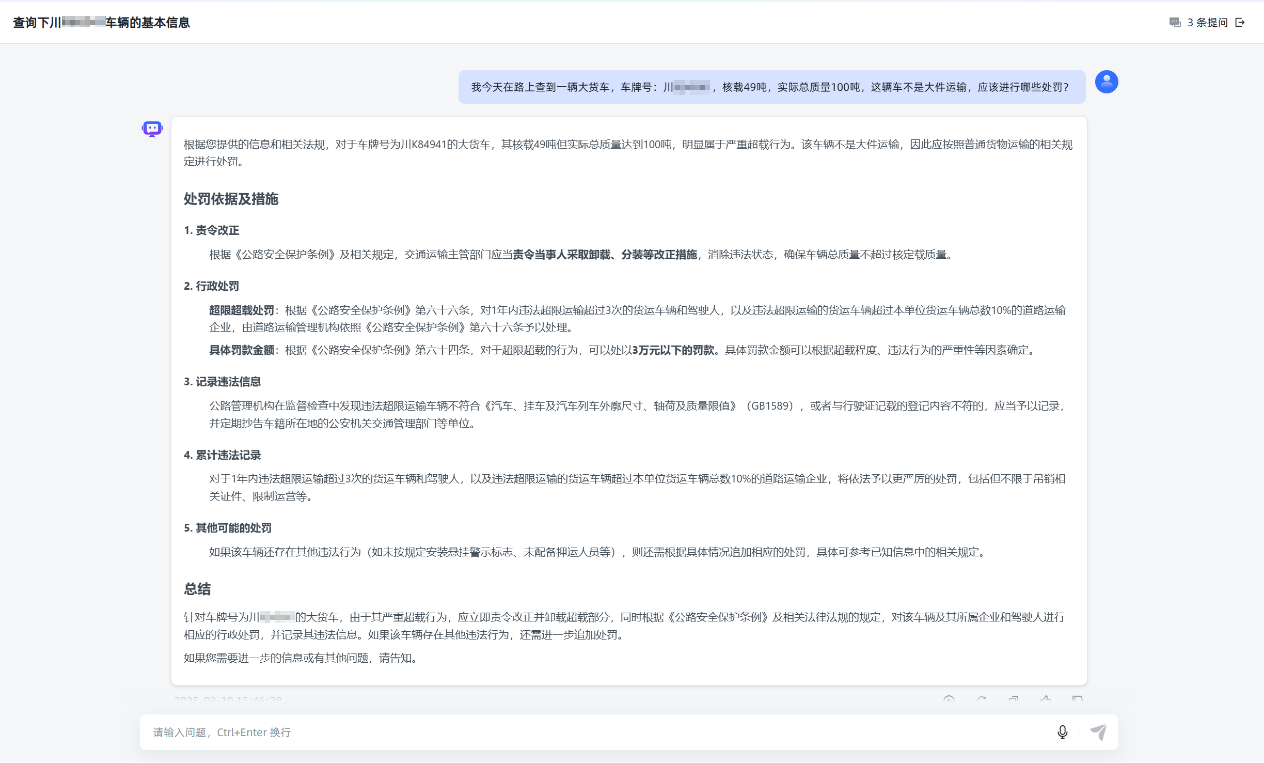Open the blue user avatar

click(1106, 82)
